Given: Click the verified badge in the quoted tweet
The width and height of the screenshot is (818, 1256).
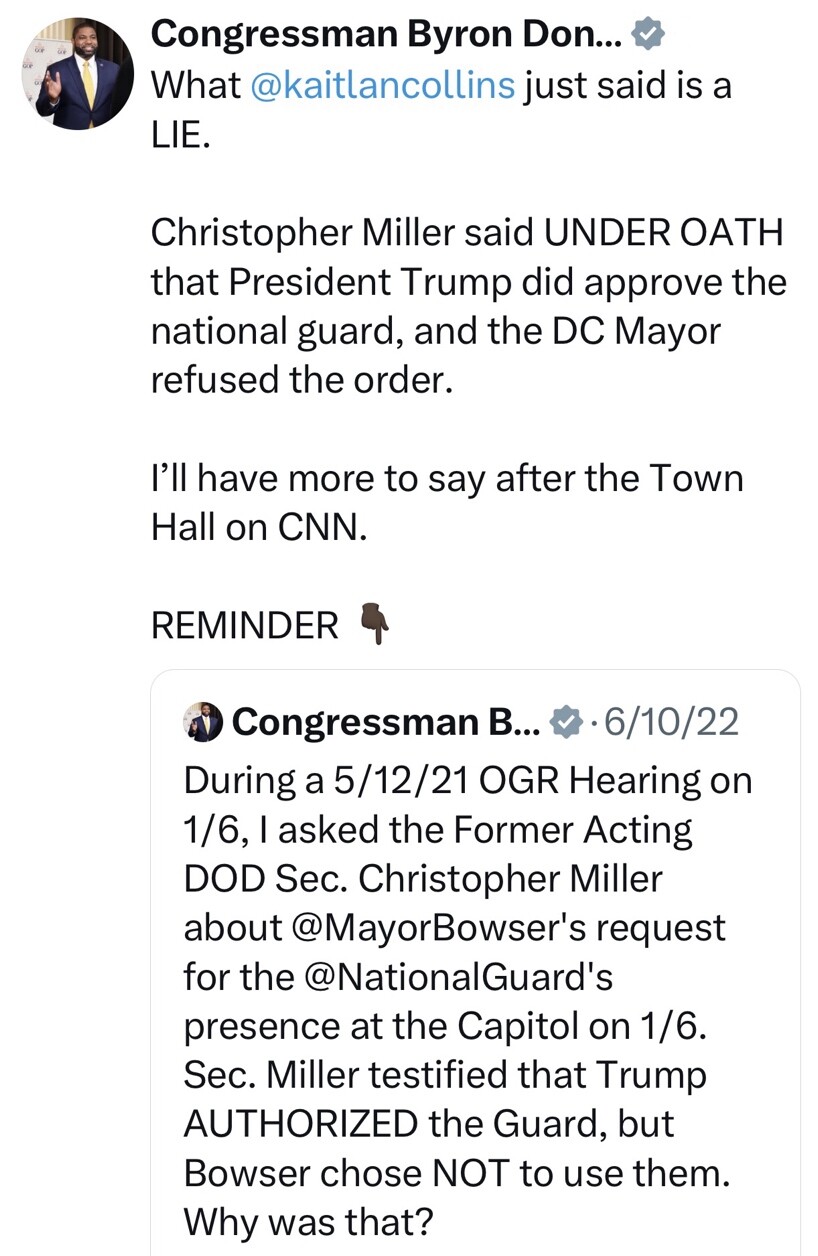Looking at the screenshot, I should tap(567, 721).
